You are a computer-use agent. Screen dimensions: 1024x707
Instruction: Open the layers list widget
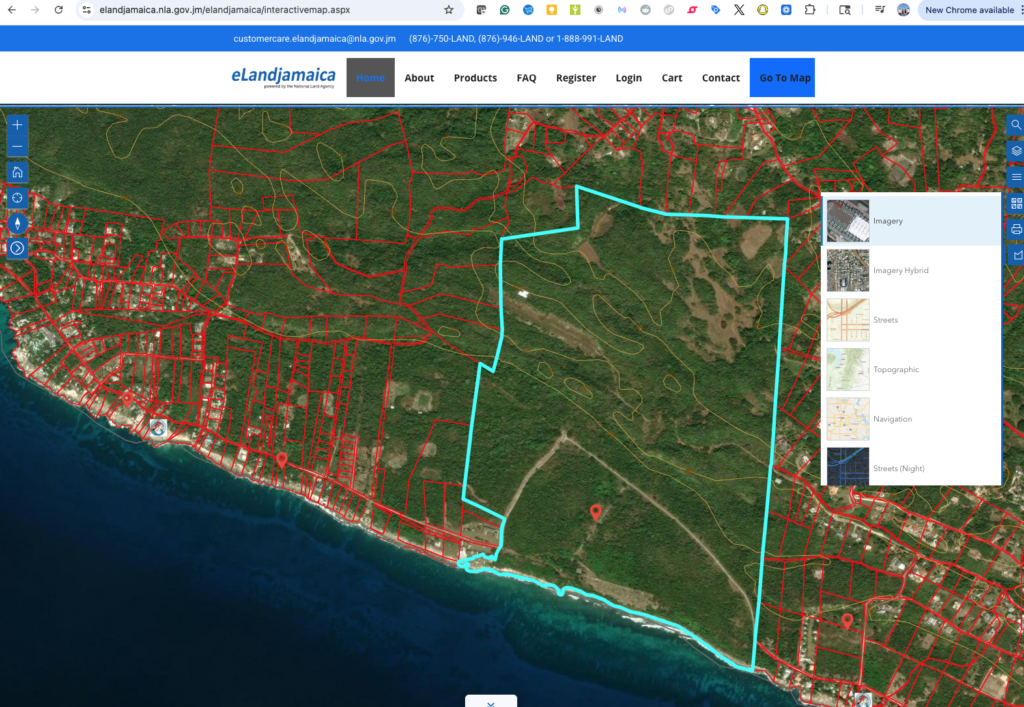pos(1016,151)
